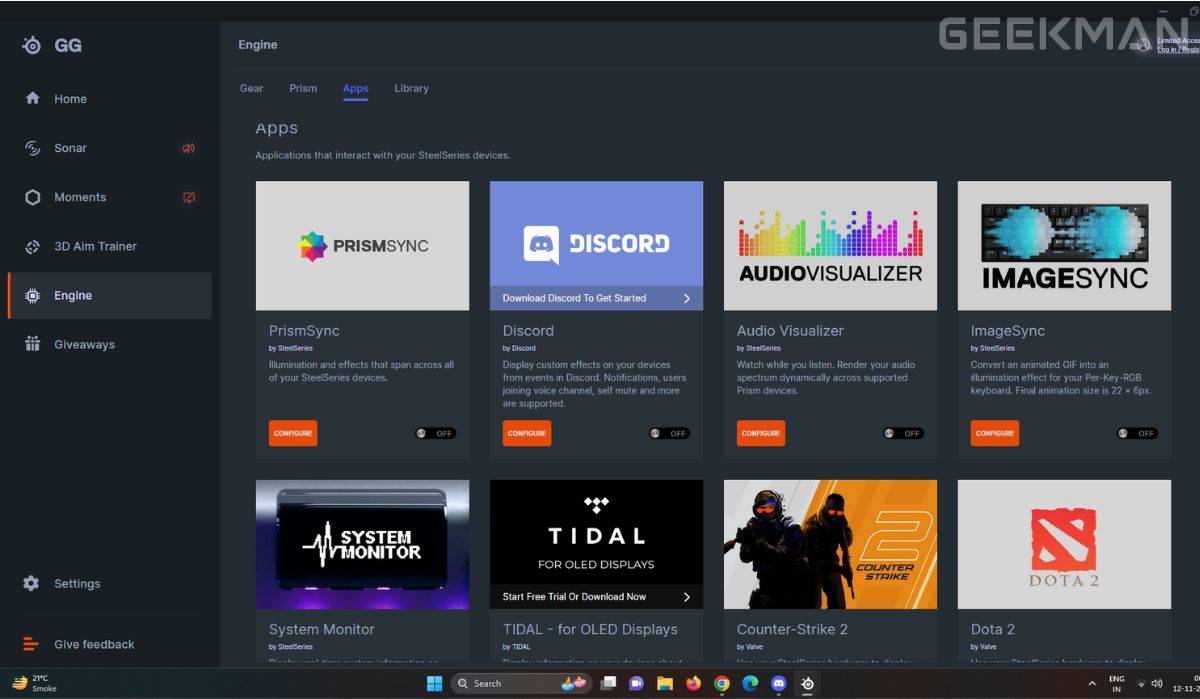
Task: Switch to the Prism tab
Action: coord(303,88)
